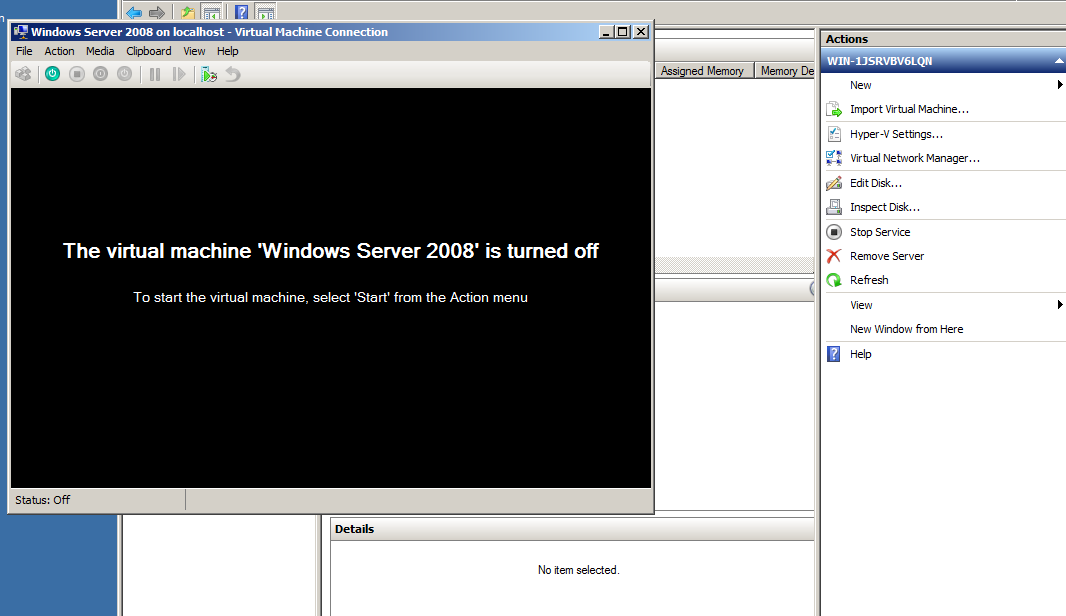The height and width of the screenshot is (616, 1066).
Task: Expand the View submenu arrow
Action: tap(1060, 304)
